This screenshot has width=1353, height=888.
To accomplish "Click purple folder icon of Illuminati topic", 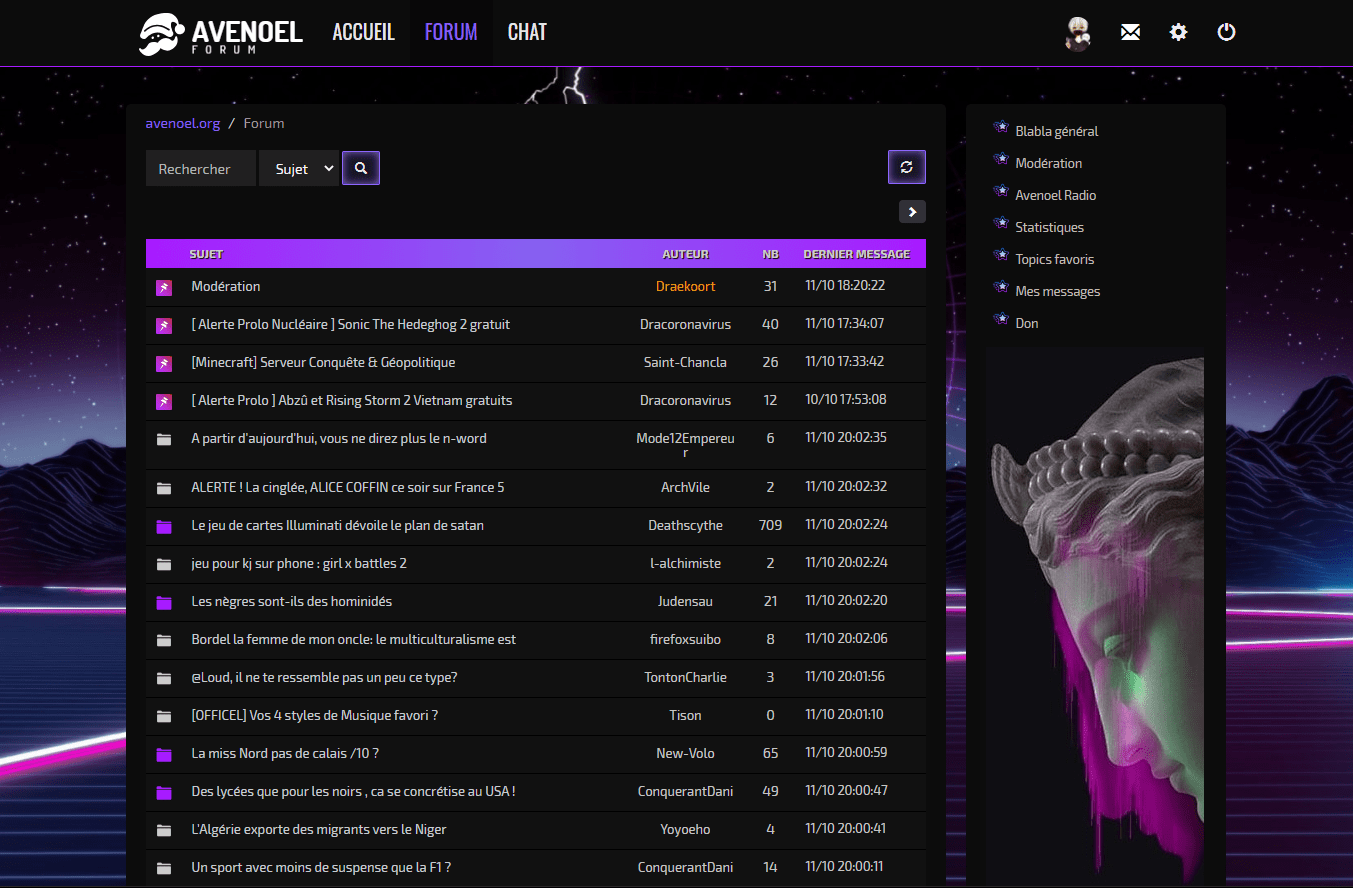I will 164,526.
